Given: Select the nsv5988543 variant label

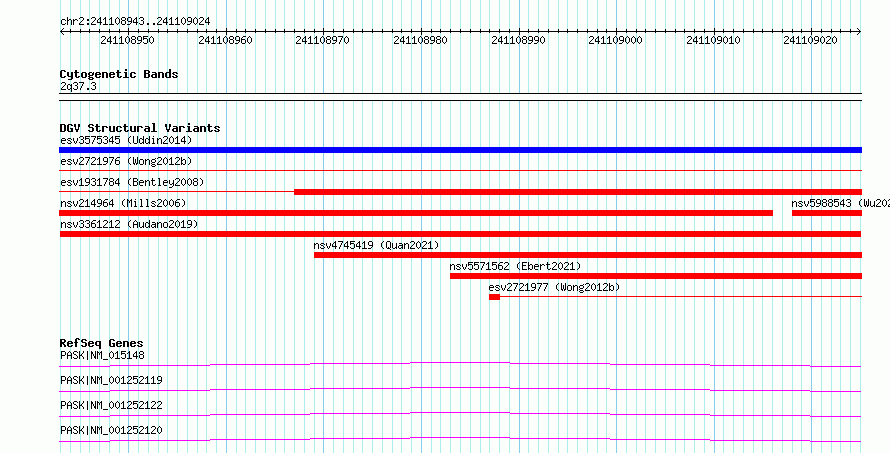Looking at the screenshot, I should click(x=841, y=203).
